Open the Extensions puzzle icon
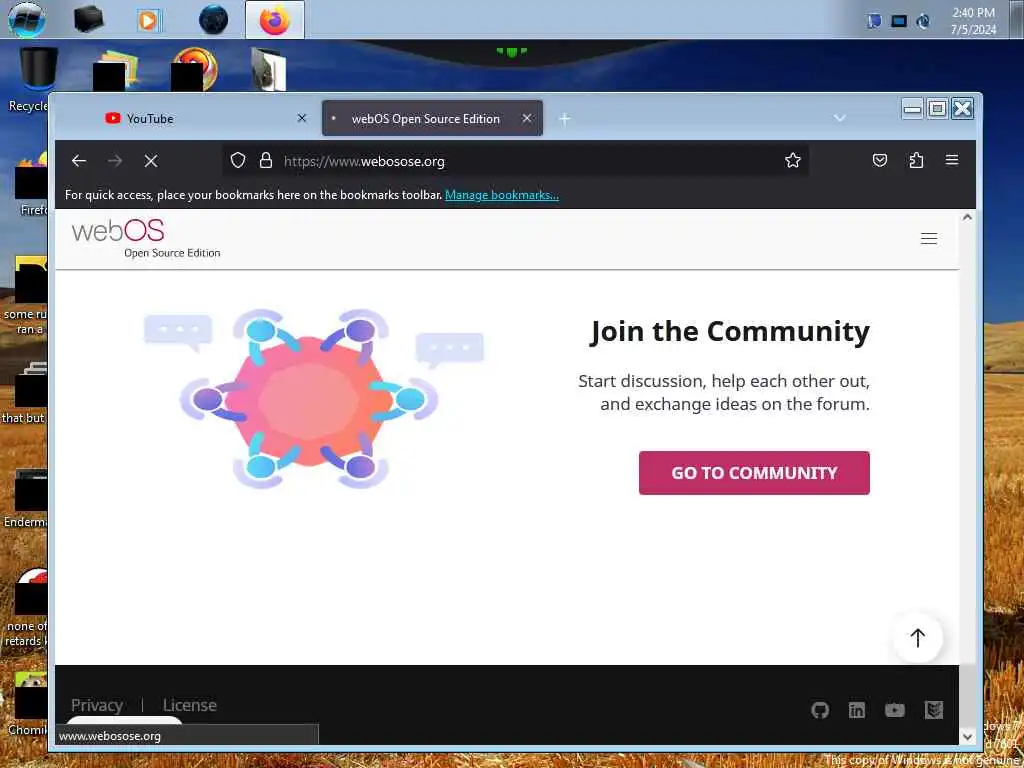This screenshot has height=768, width=1024. [x=916, y=161]
